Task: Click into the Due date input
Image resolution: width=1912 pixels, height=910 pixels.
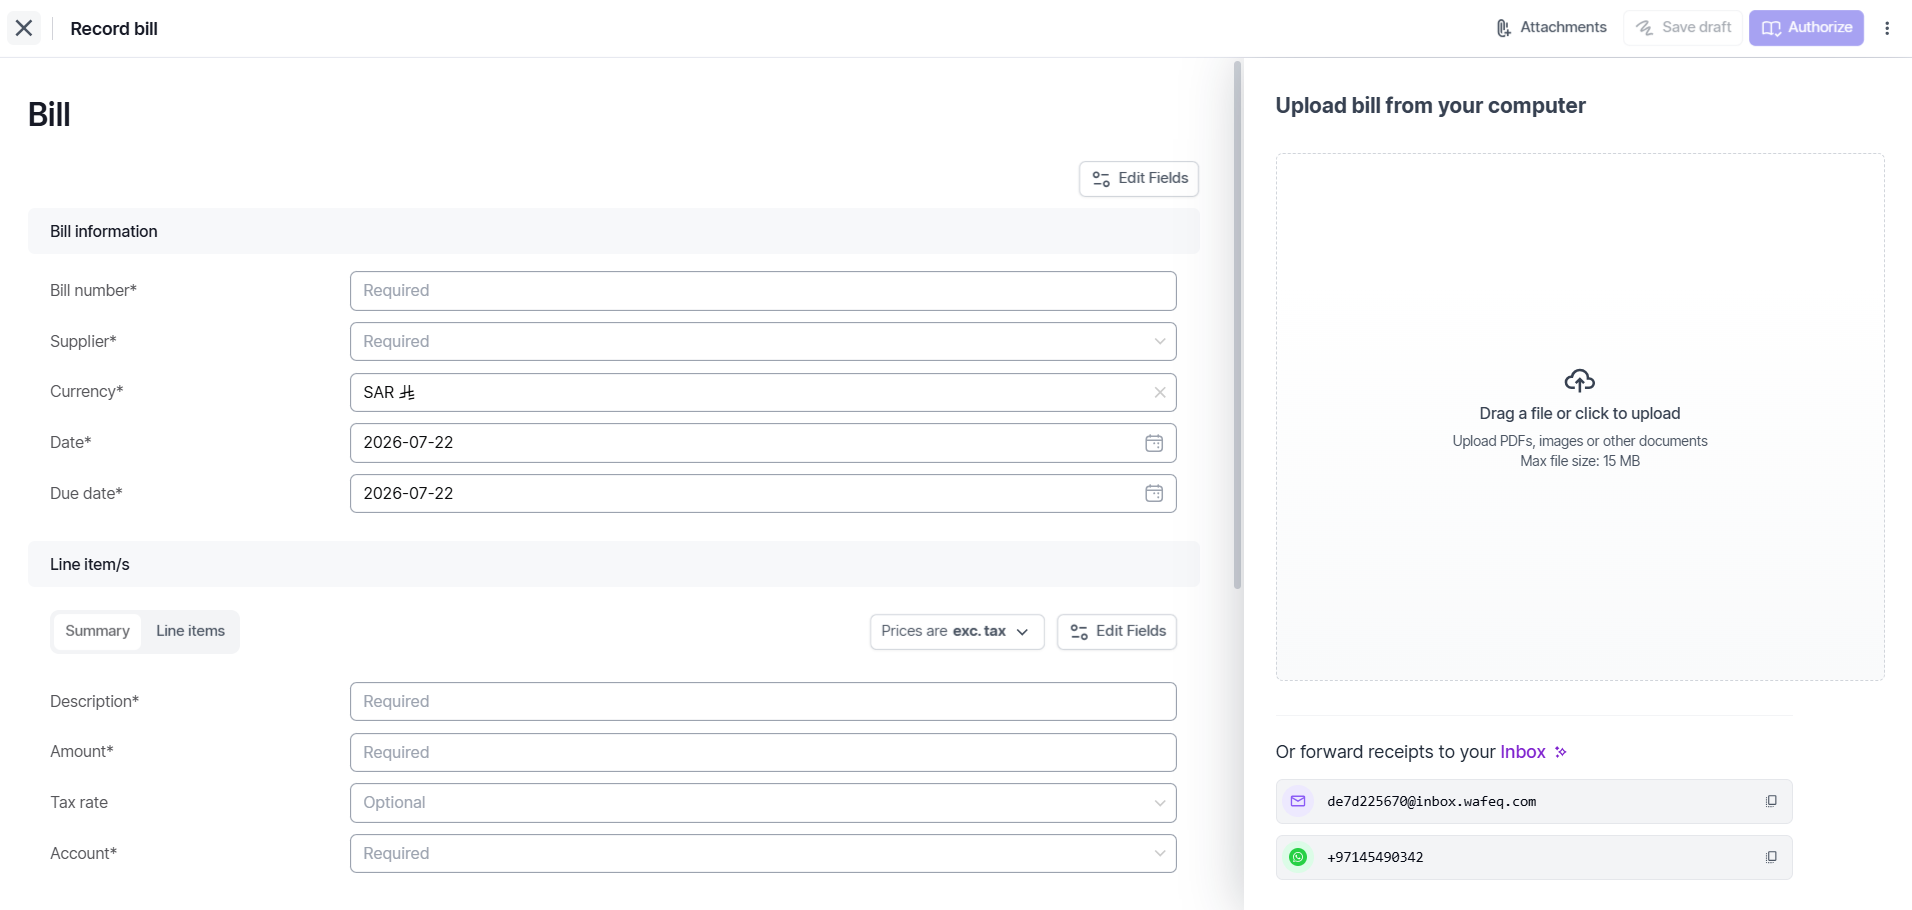Action: click(763, 494)
